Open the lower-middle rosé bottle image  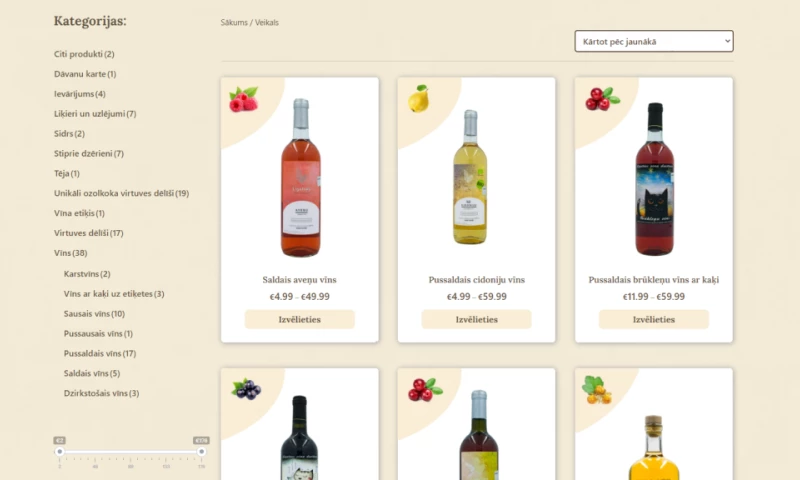pyautogui.click(x=479, y=435)
